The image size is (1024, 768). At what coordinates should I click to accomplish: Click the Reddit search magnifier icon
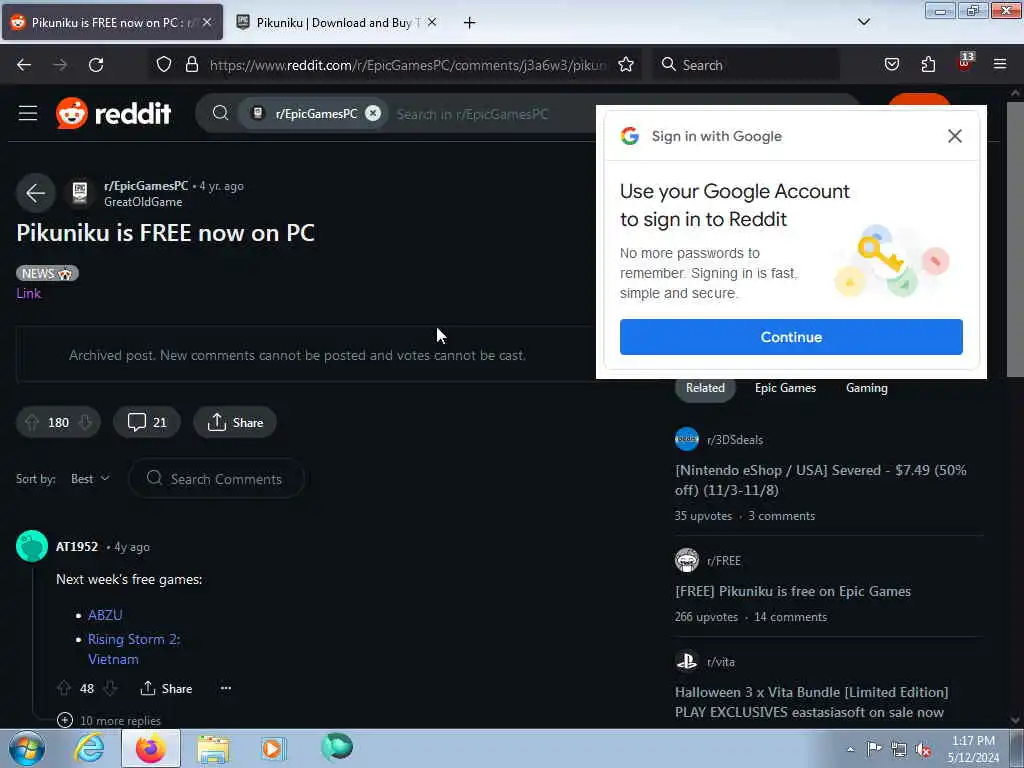pos(221,113)
